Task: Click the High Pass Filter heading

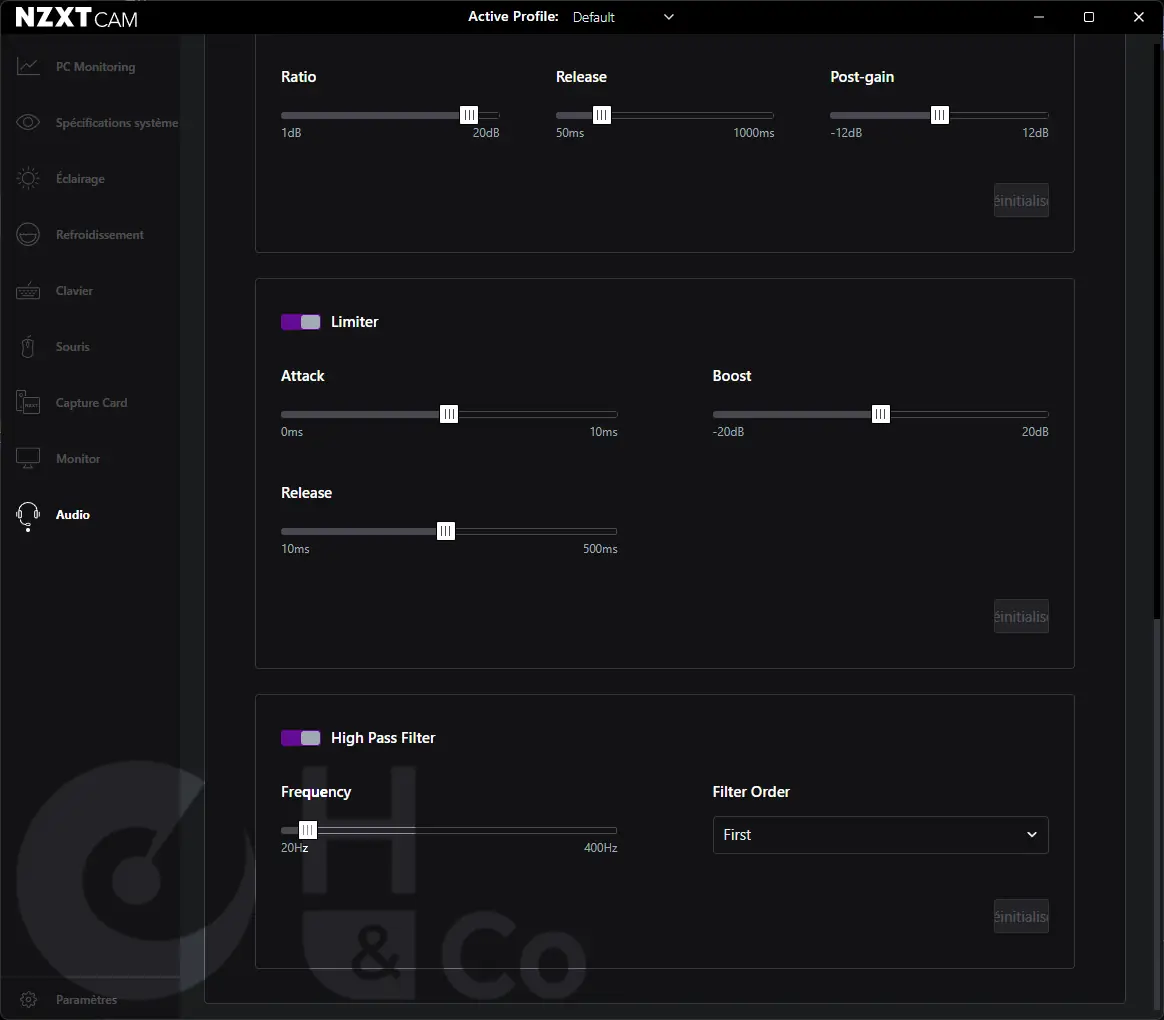Action: click(x=383, y=738)
